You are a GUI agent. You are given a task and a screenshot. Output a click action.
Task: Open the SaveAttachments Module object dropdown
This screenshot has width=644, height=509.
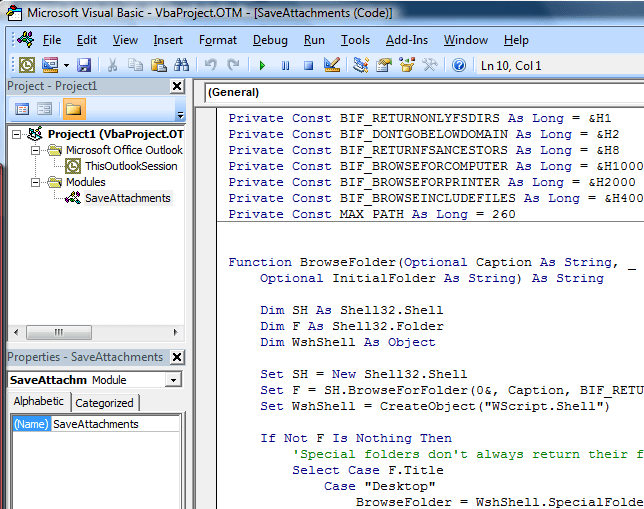(173, 380)
